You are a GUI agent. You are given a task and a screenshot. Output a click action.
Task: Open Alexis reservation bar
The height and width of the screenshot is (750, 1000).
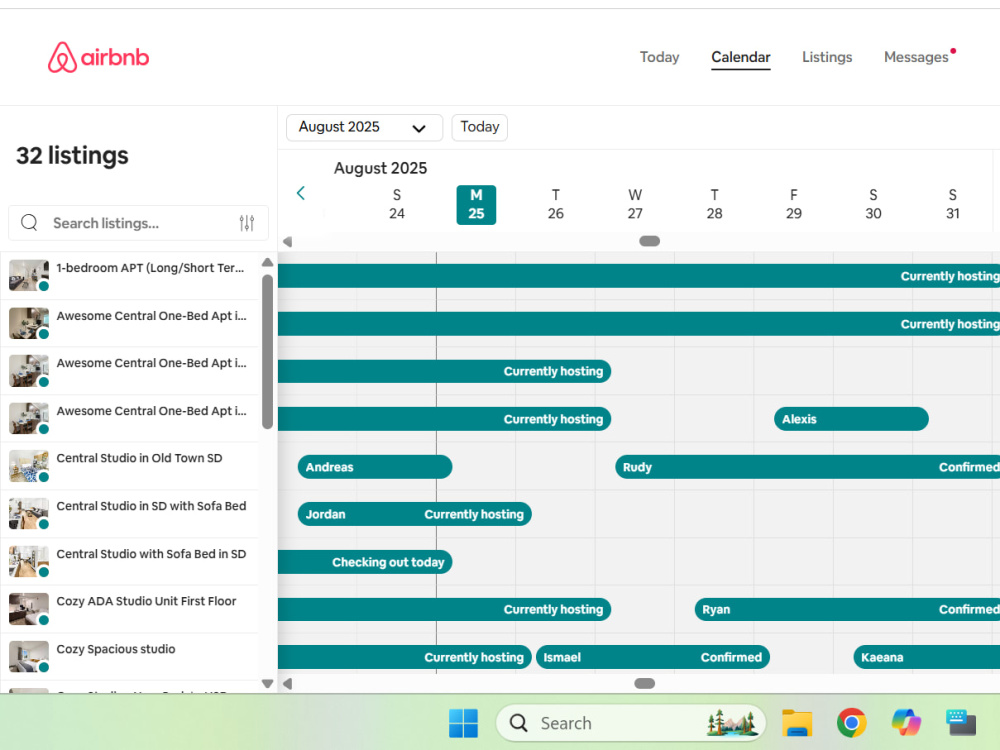(851, 419)
